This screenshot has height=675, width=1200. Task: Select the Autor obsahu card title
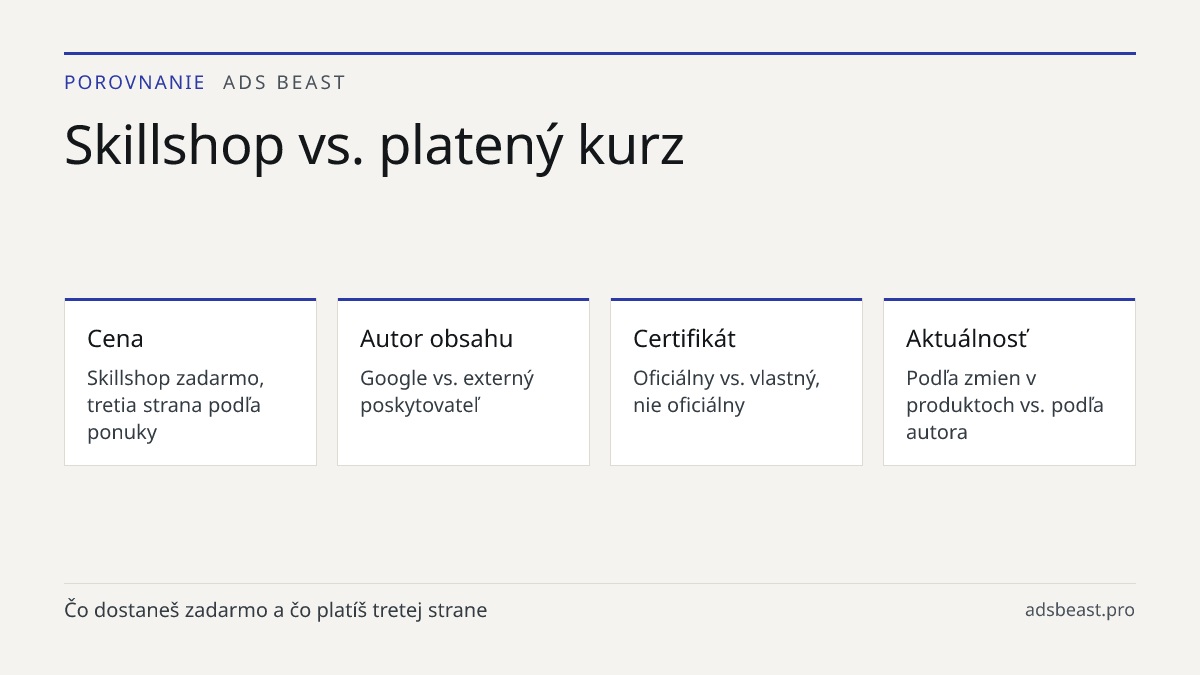(x=436, y=339)
